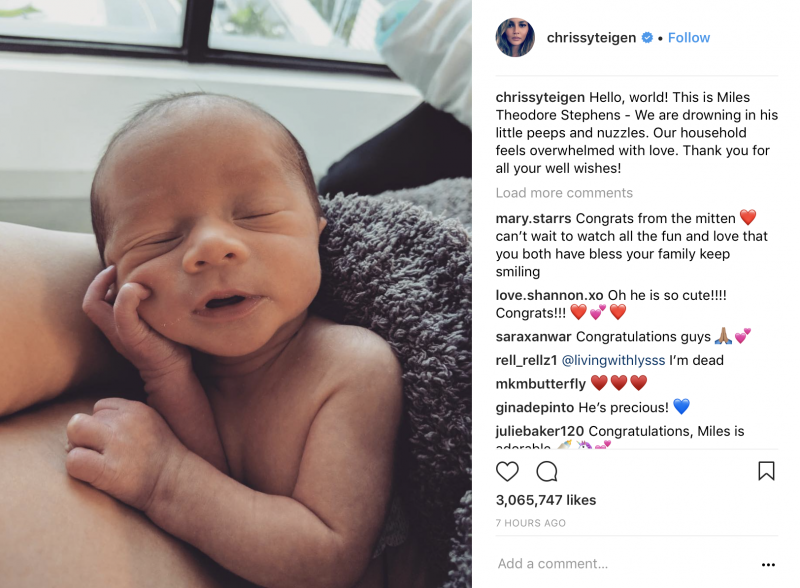Click the baby photo in the post
Image resolution: width=800 pixels, height=588 pixels.
point(236,294)
